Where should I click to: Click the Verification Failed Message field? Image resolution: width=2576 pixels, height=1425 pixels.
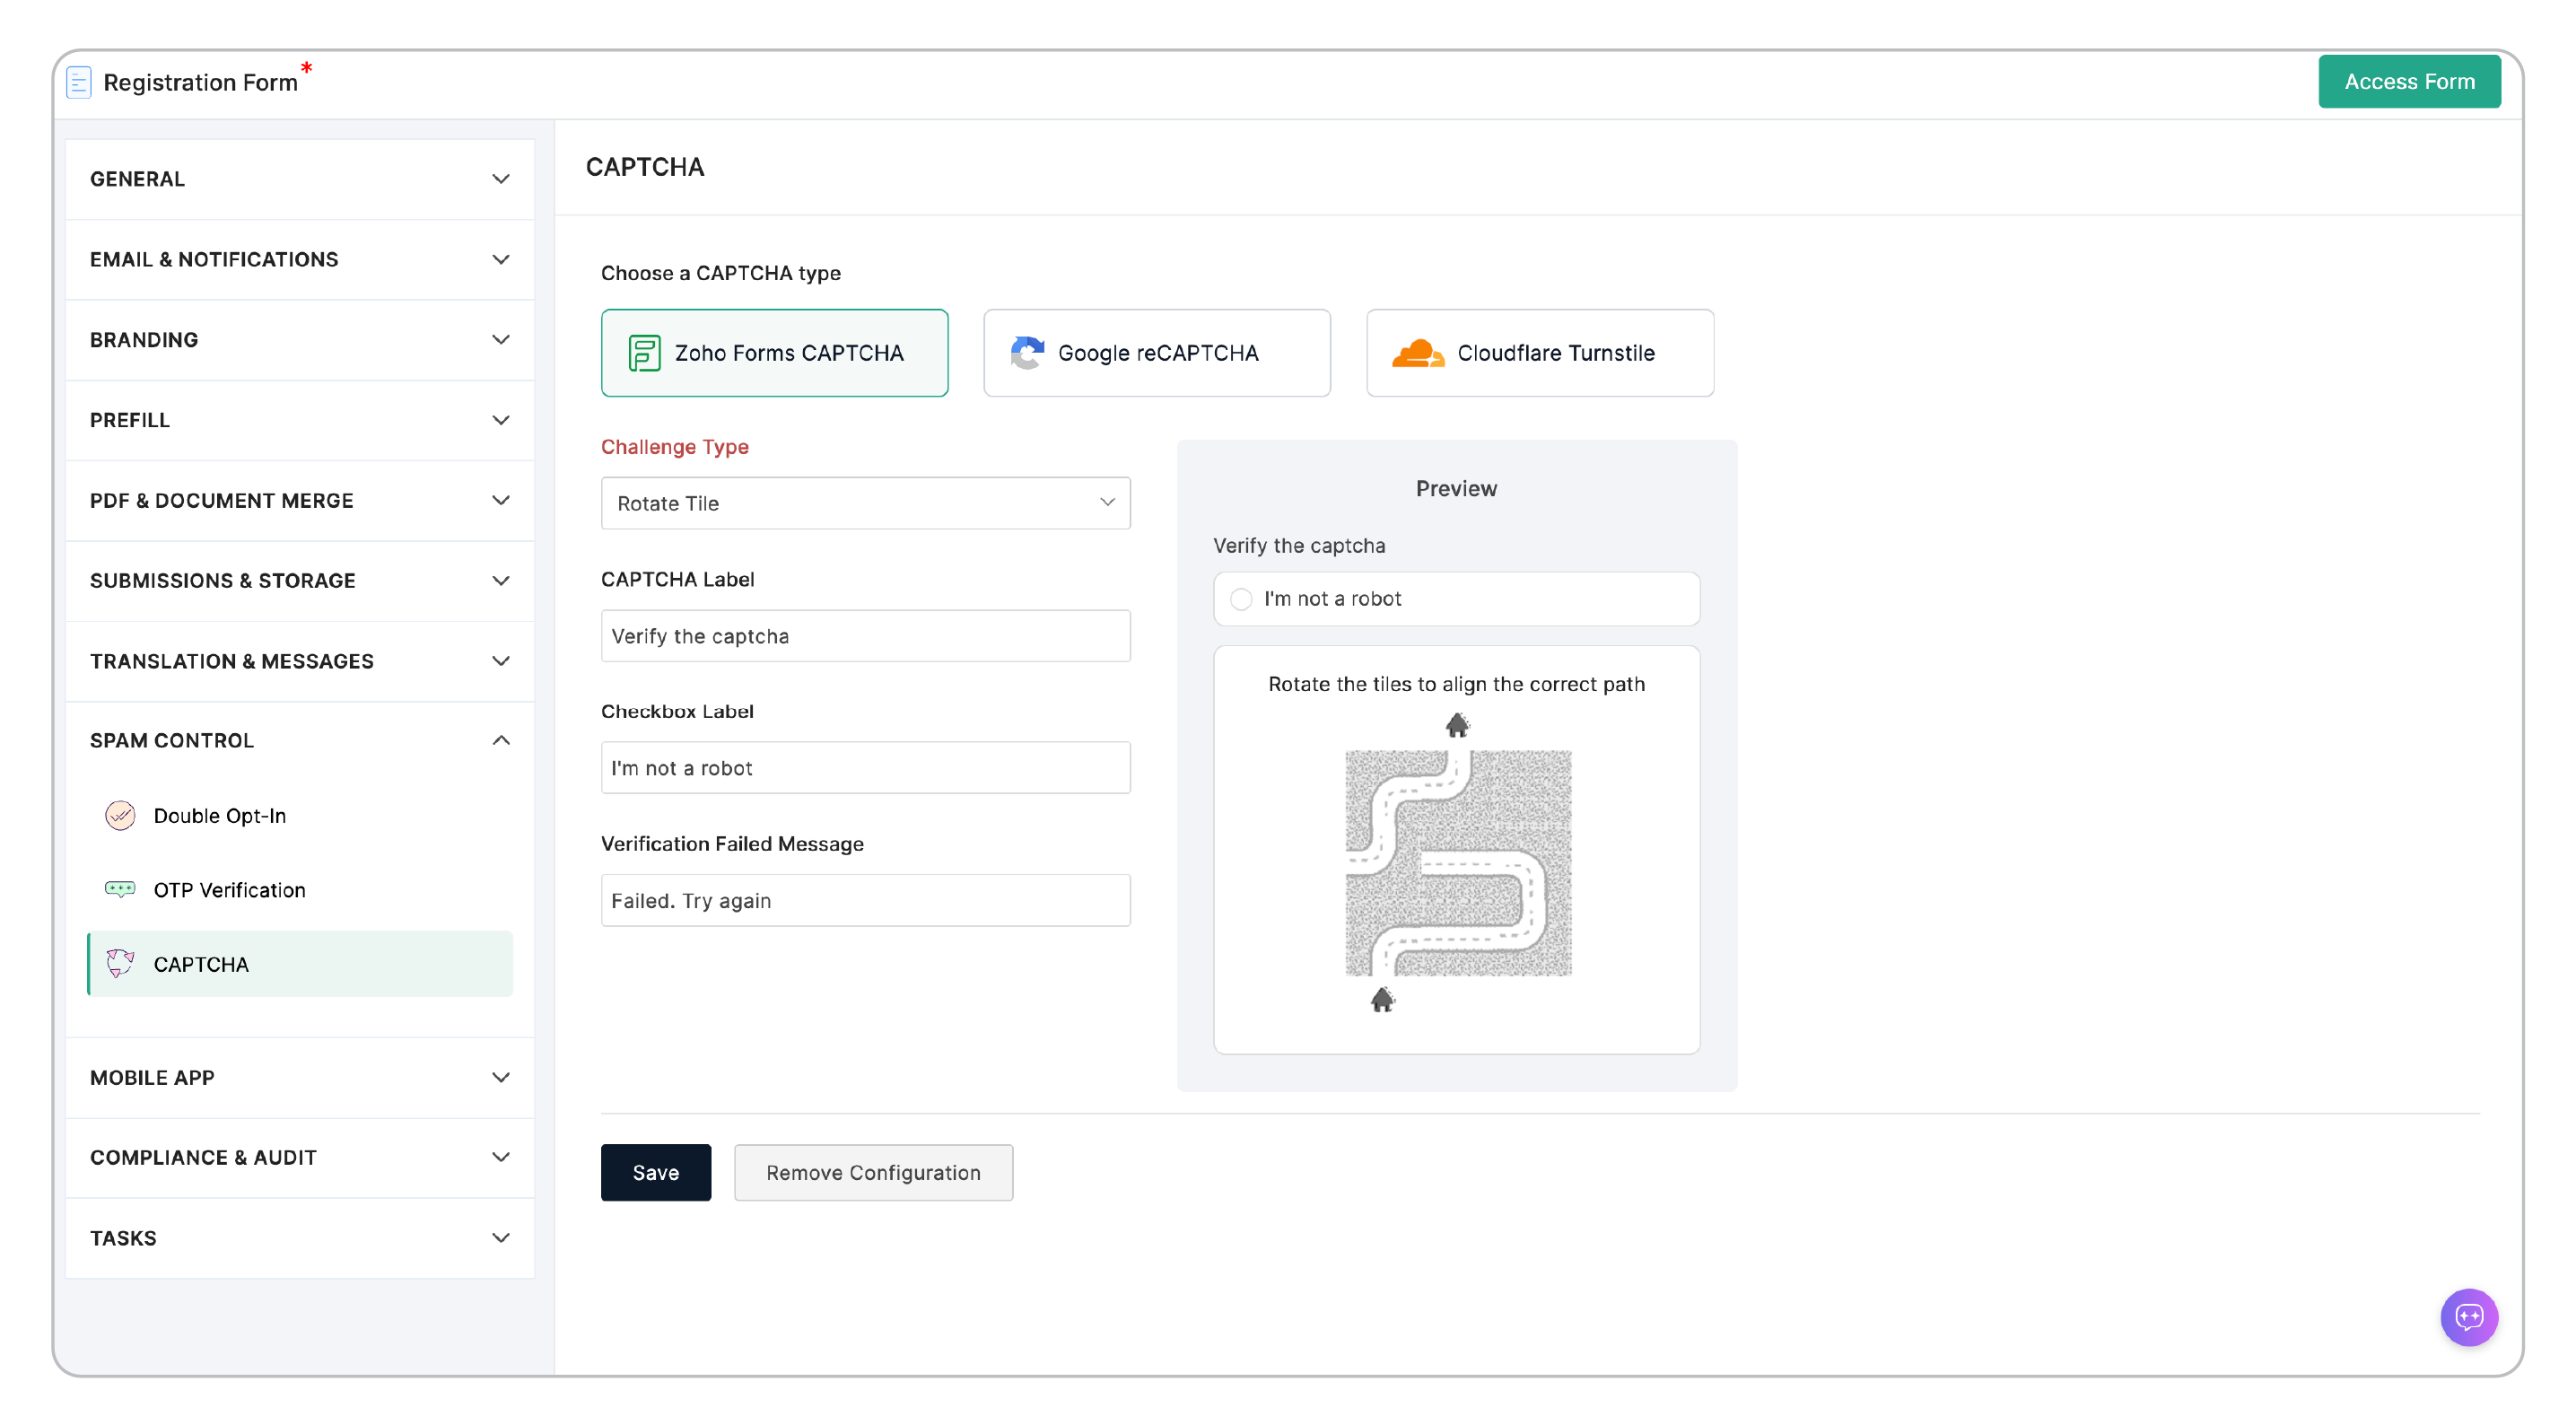coord(865,901)
